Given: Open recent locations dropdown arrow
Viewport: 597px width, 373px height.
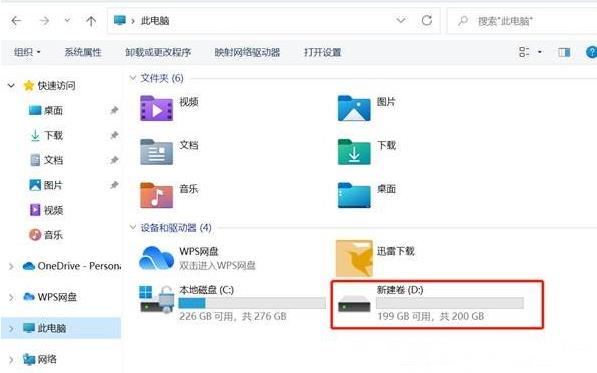Looking at the screenshot, I should coord(67,20).
